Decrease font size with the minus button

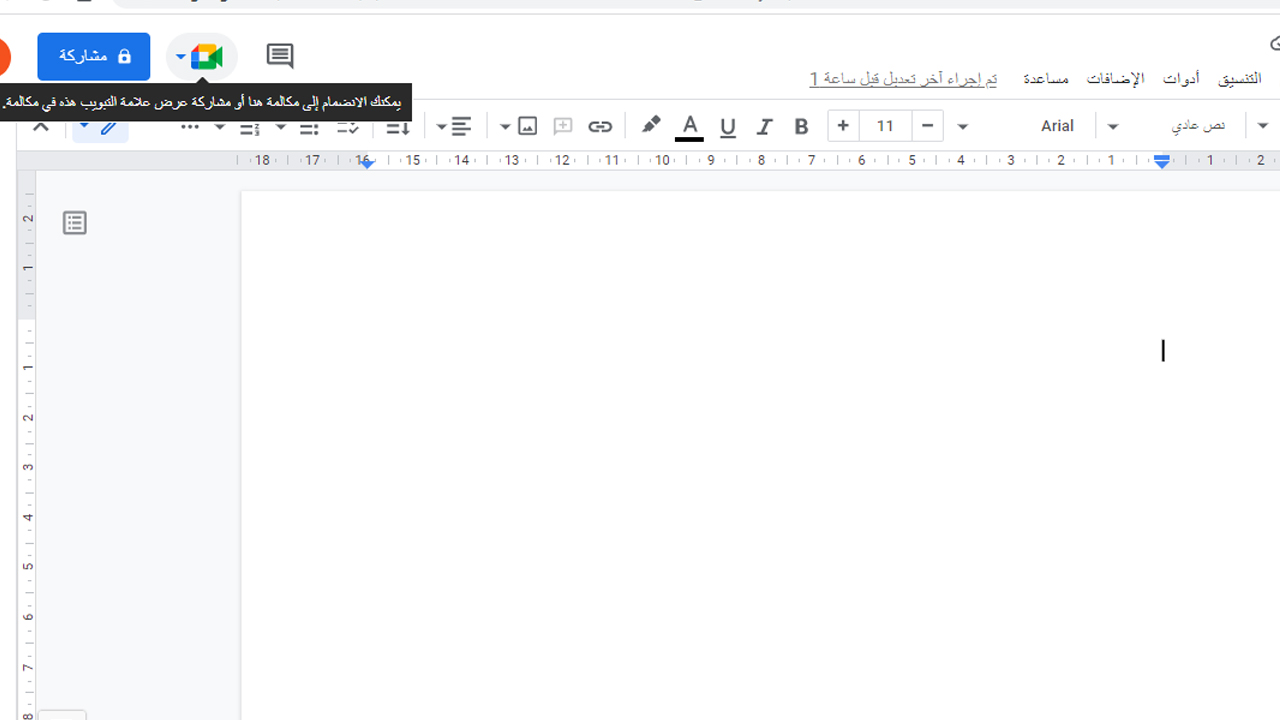click(x=928, y=126)
